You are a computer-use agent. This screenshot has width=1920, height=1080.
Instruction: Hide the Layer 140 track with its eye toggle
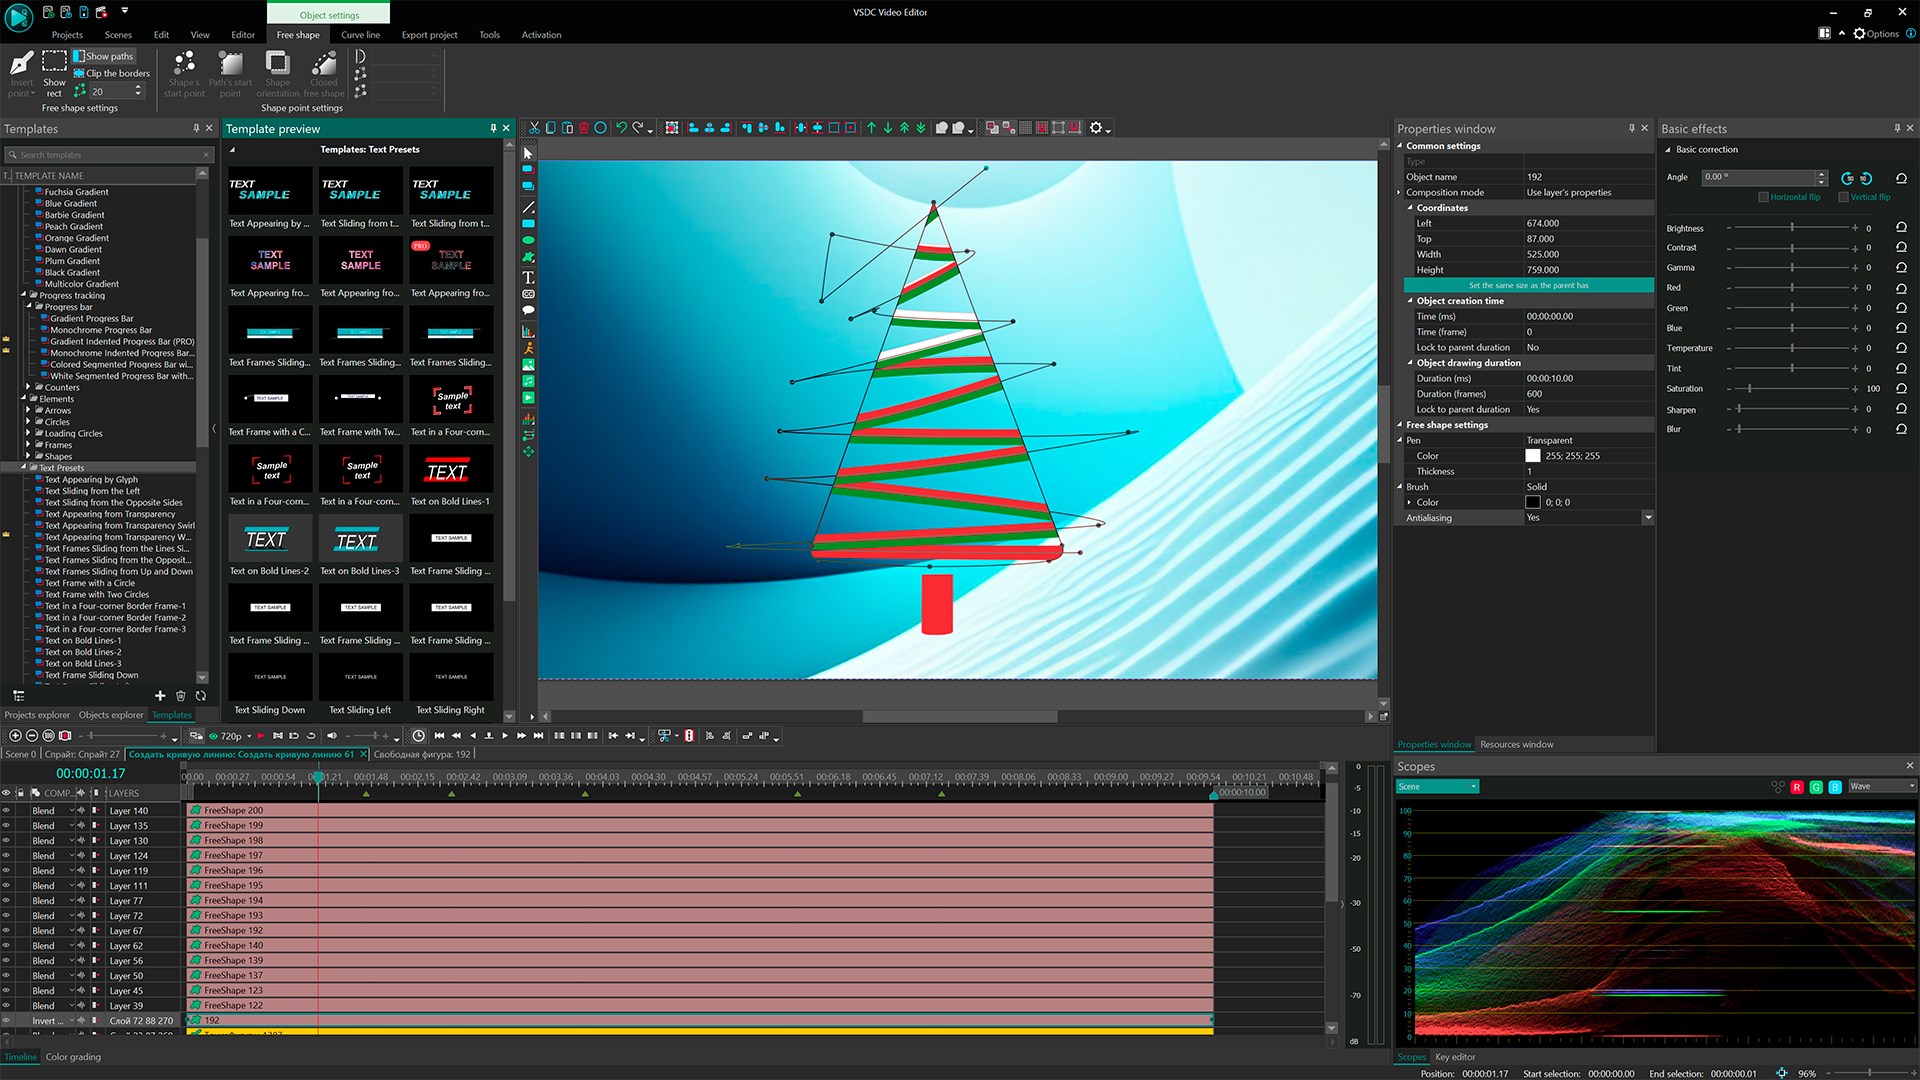click(x=7, y=810)
